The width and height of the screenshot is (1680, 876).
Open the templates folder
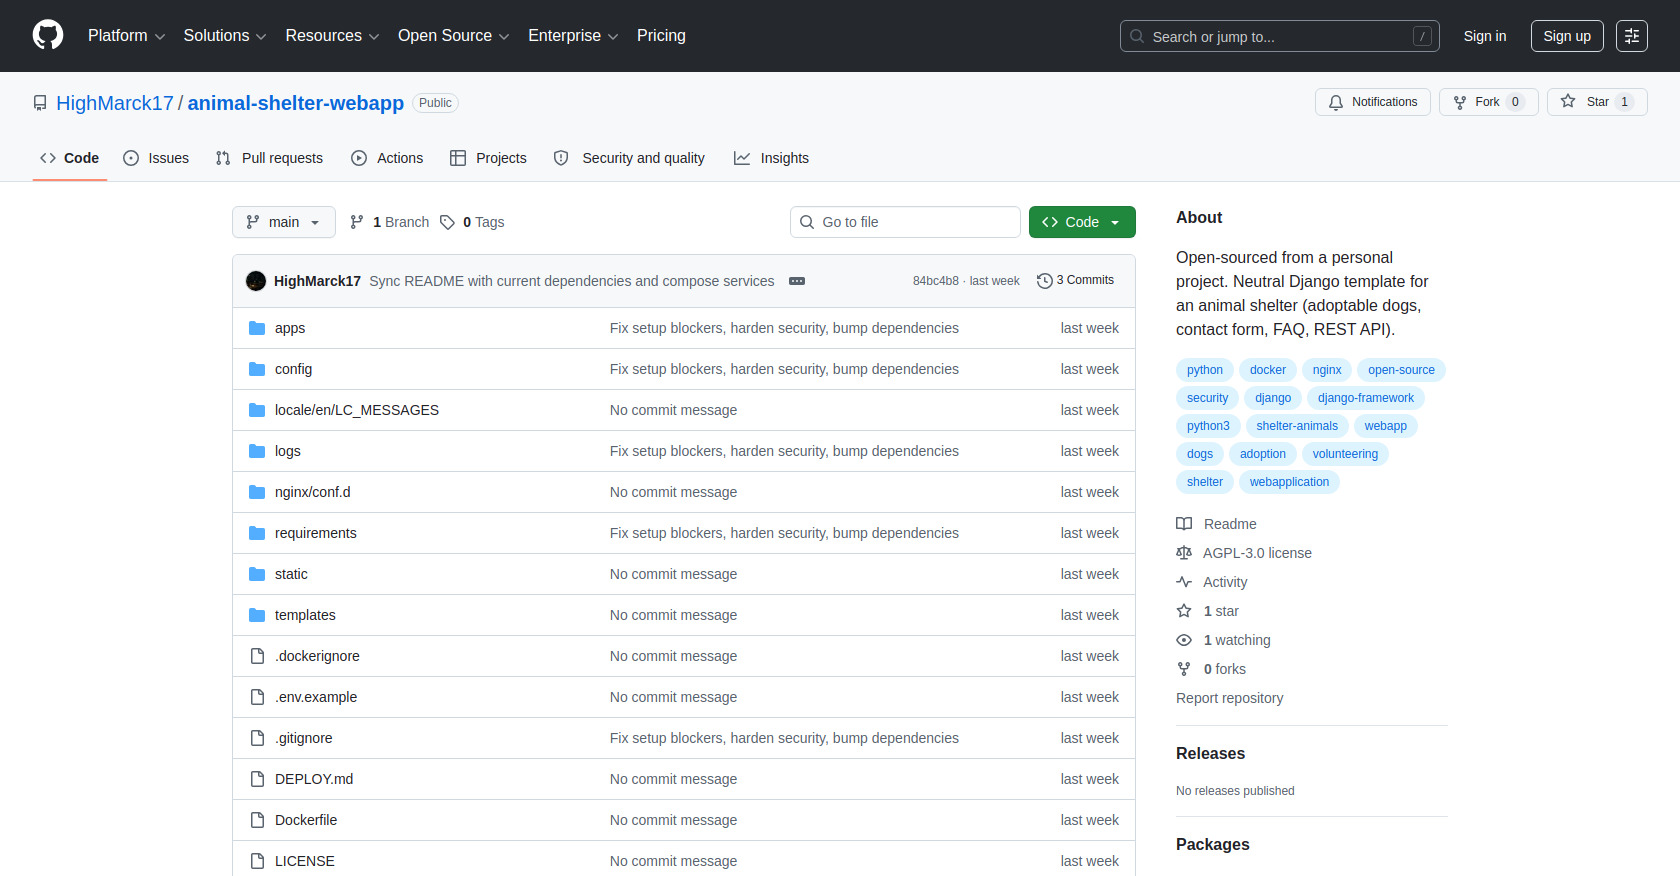point(305,615)
